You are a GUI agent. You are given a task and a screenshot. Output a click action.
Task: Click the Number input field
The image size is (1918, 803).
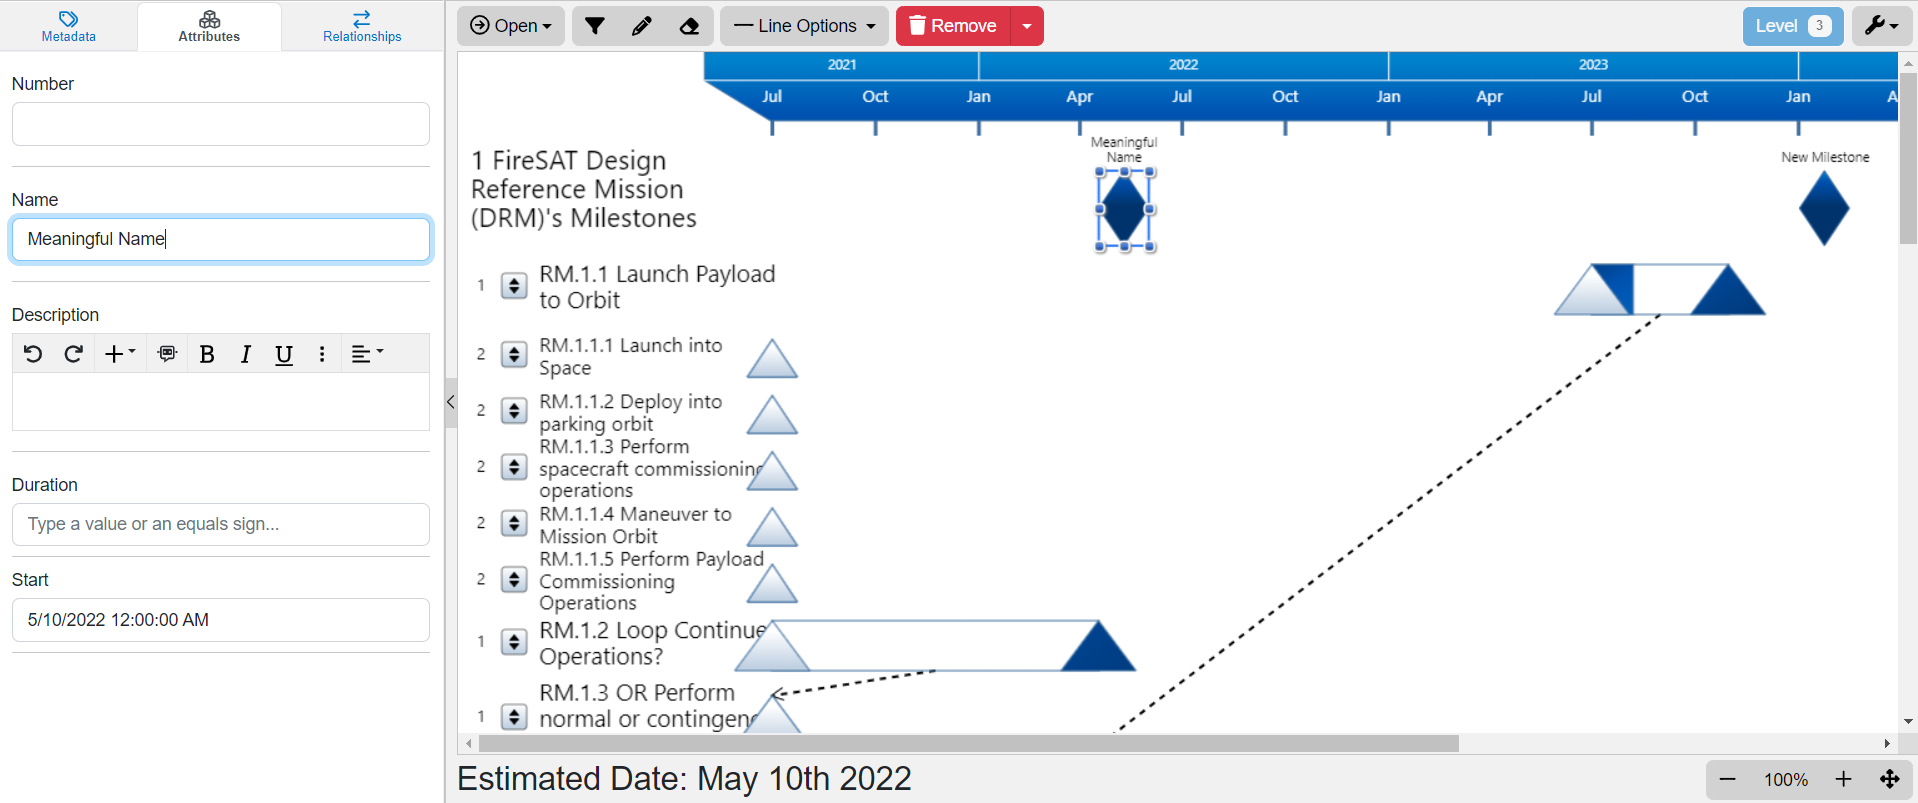221,124
